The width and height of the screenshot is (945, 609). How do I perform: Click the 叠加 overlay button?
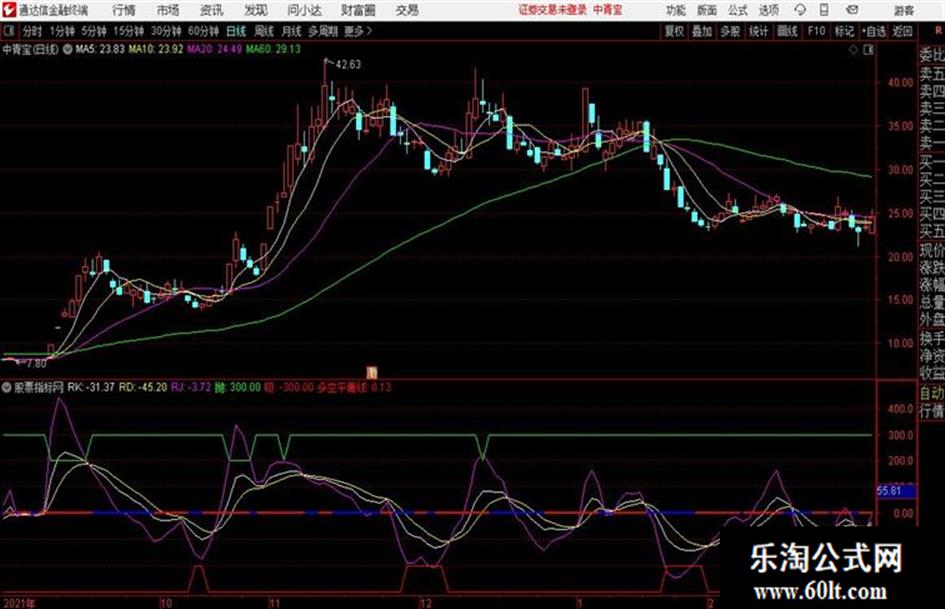coord(702,31)
